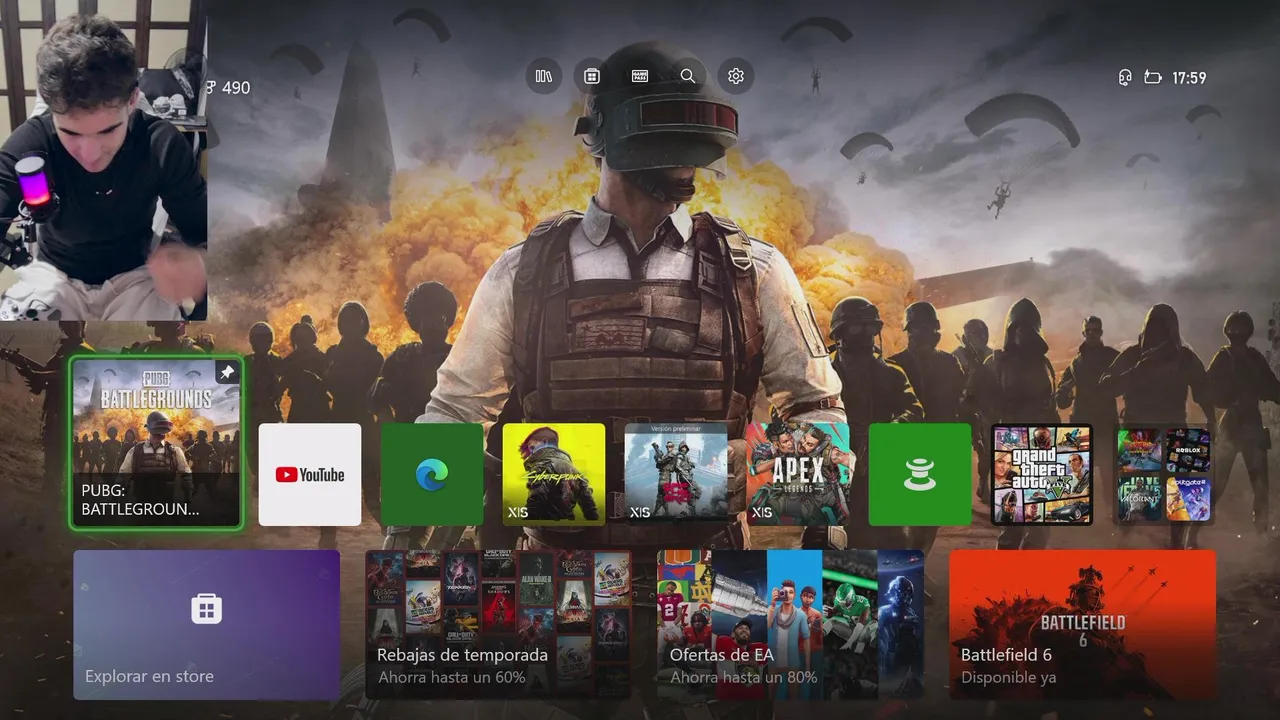Open the green joystick app tile
The height and width of the screenshot is (720, 1280).
tap(920, 474)
